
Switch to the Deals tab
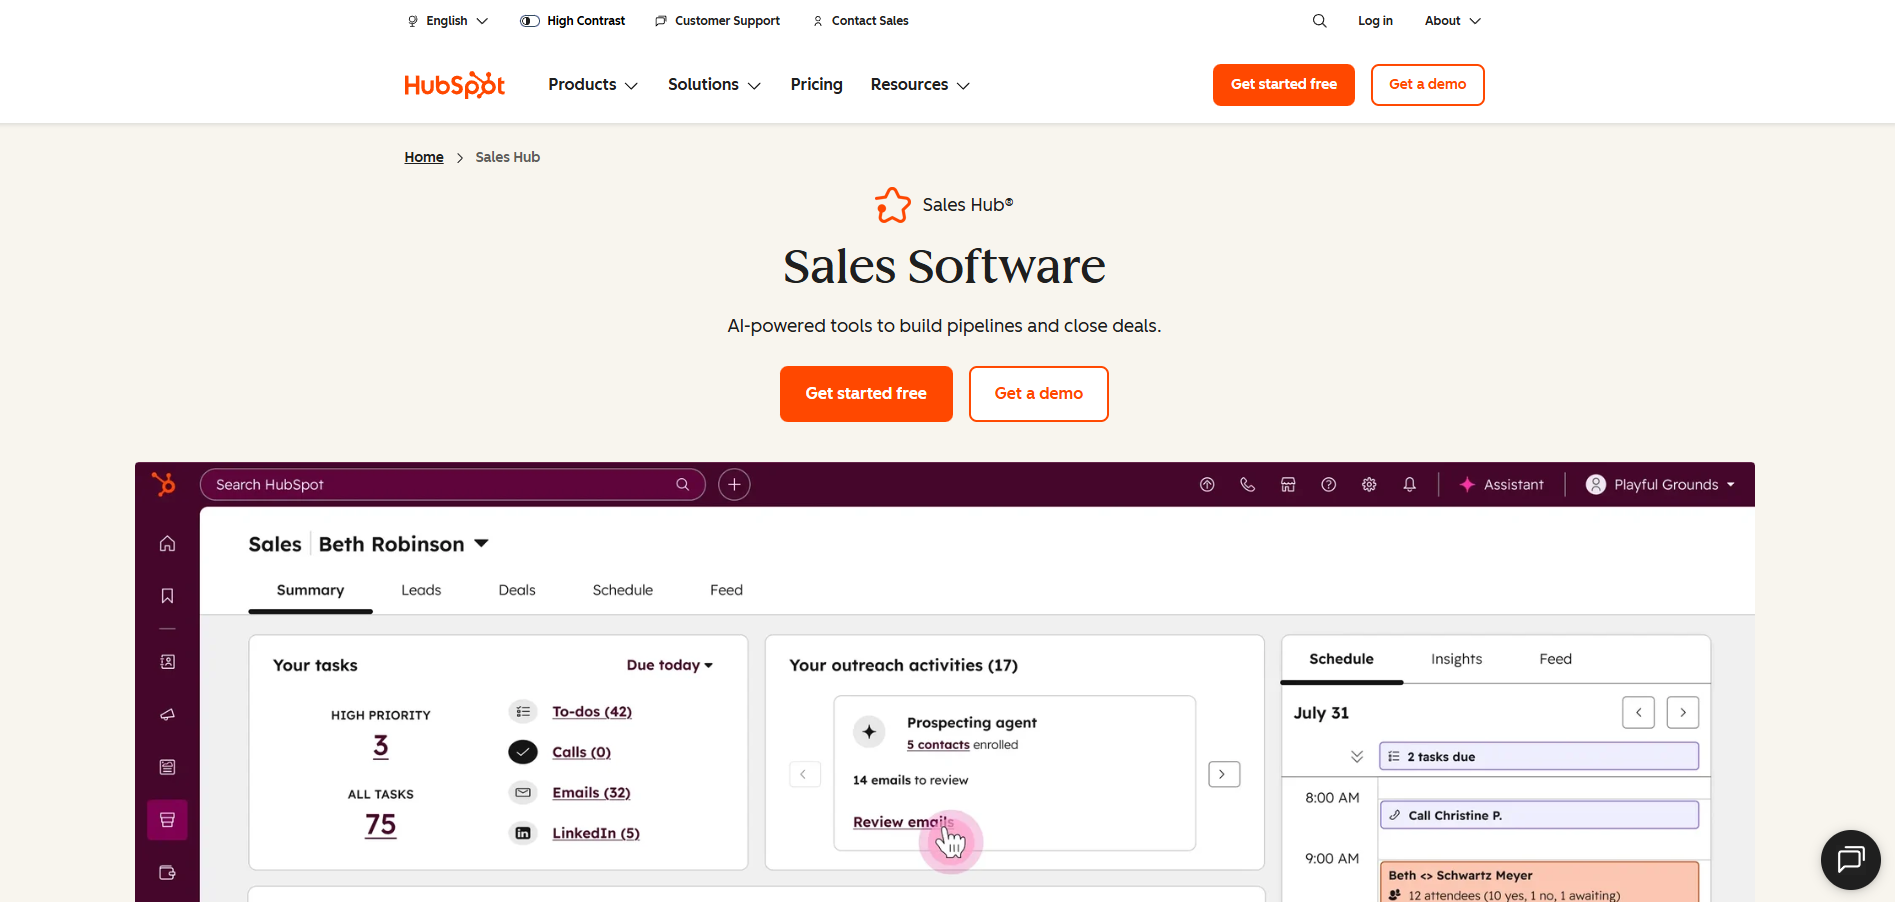point(517,590)
